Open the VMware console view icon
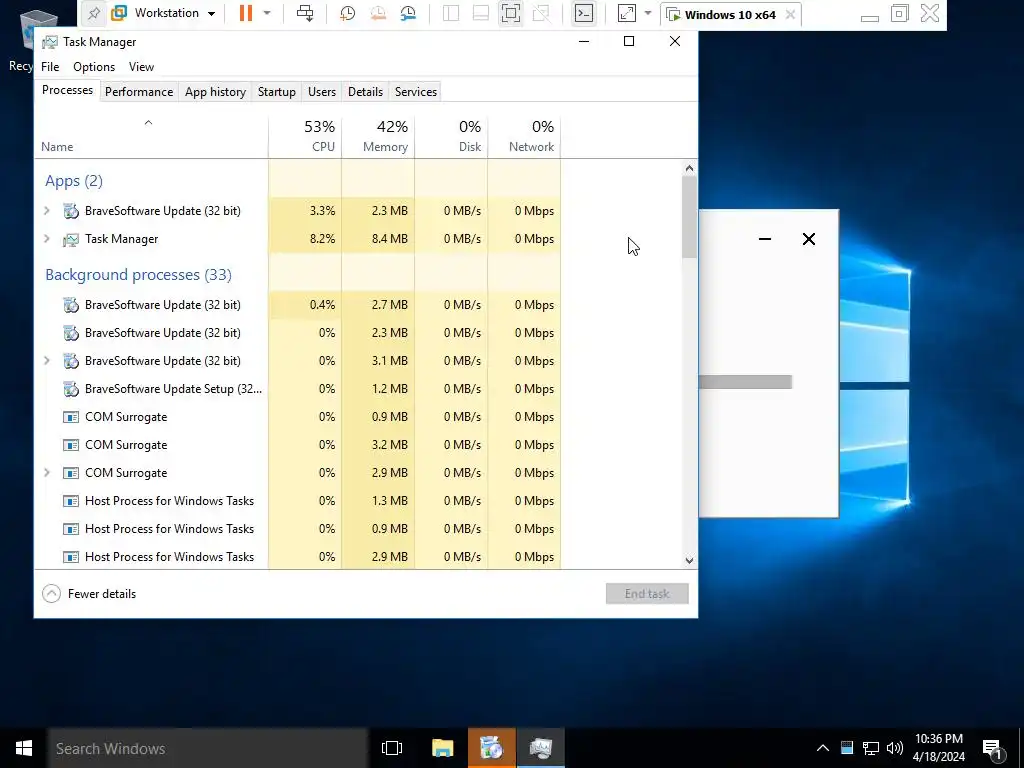This screenshot has width=1024, height=768. (584, 13)
